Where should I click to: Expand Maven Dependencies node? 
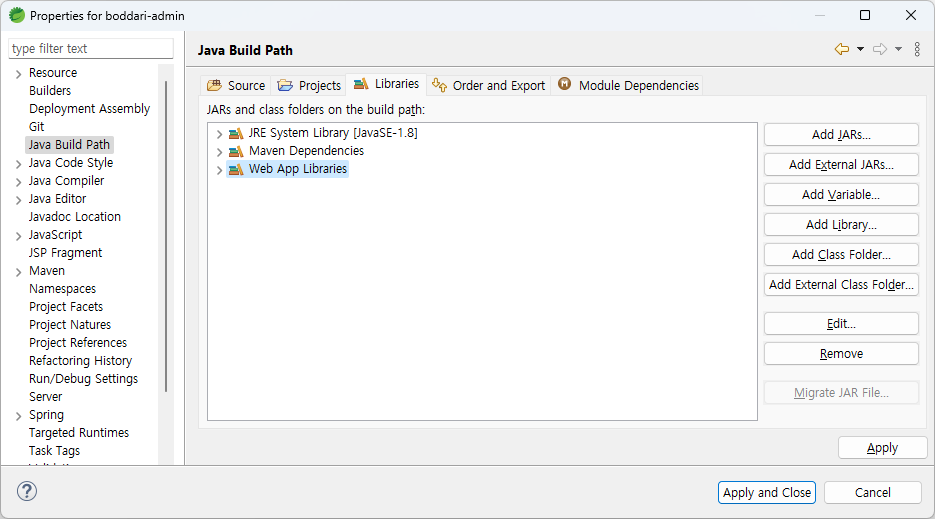(x=219, y=152)
